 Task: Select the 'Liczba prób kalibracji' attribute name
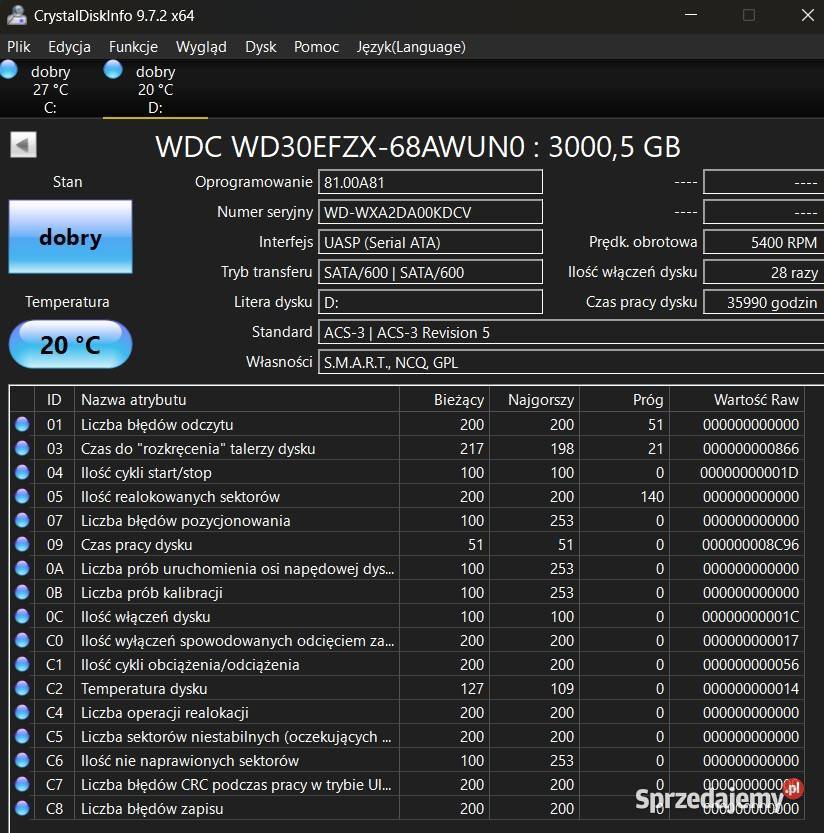tap(151, 592)
